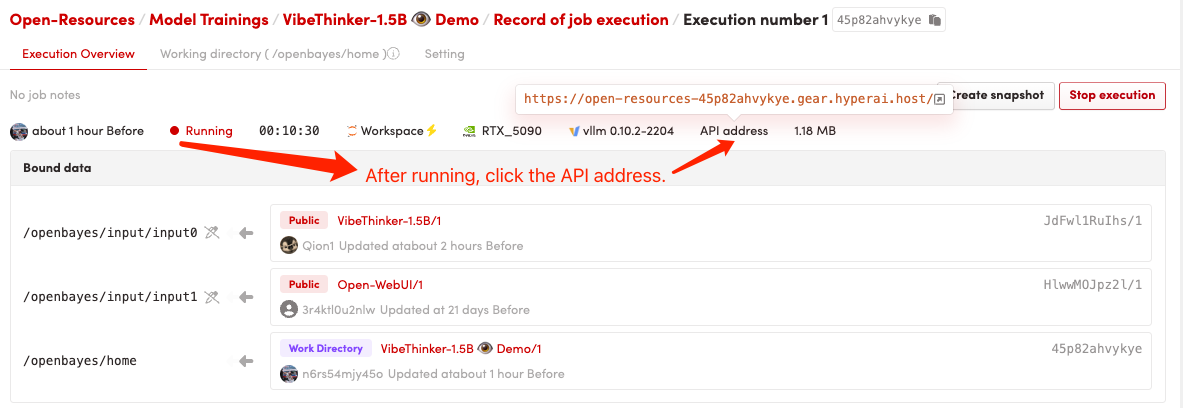Click the Workspace icon in status row

[x=352, y=131]
